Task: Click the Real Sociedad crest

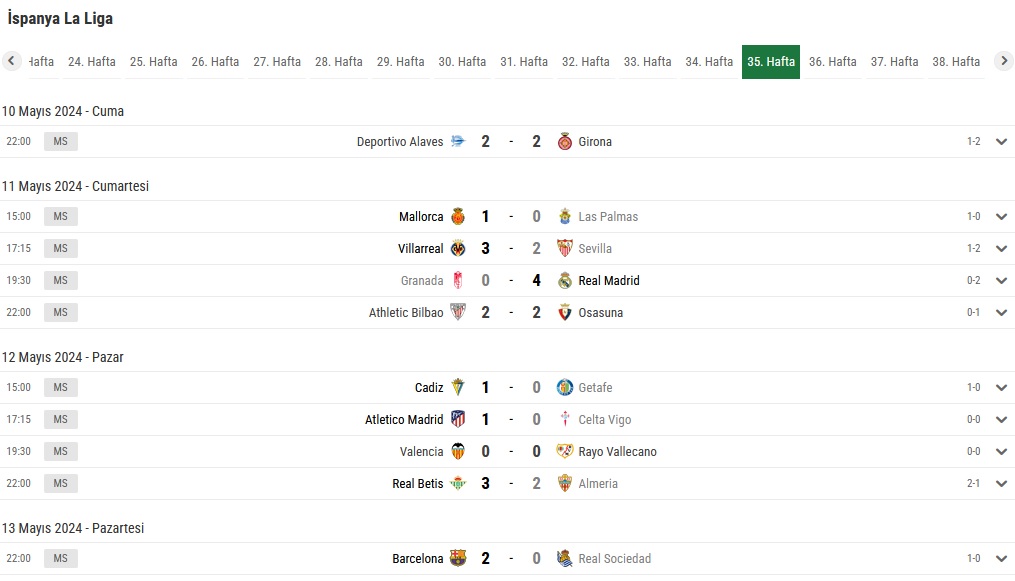Action: coord(564,558)
